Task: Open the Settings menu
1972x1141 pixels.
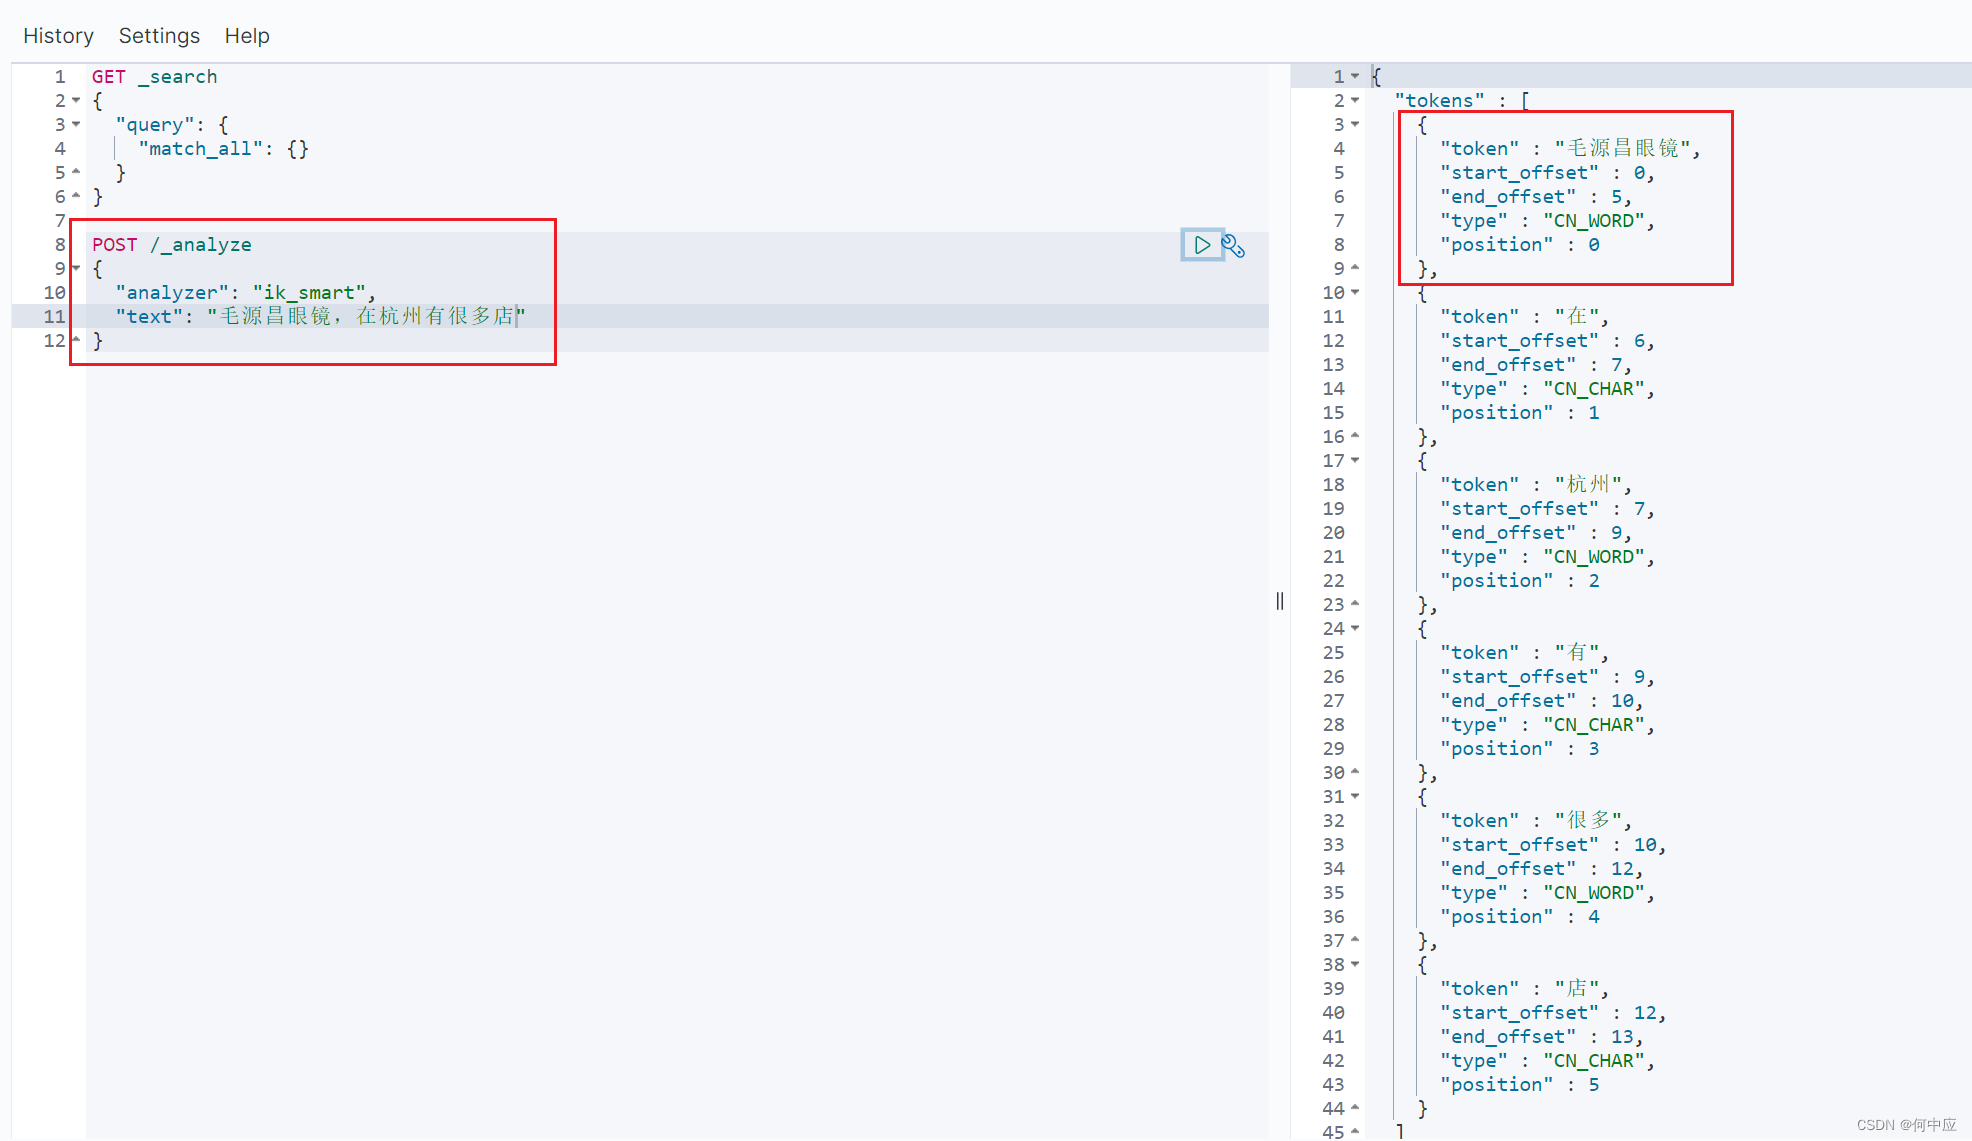Action: pyautogui.click(x=159, y=36)
